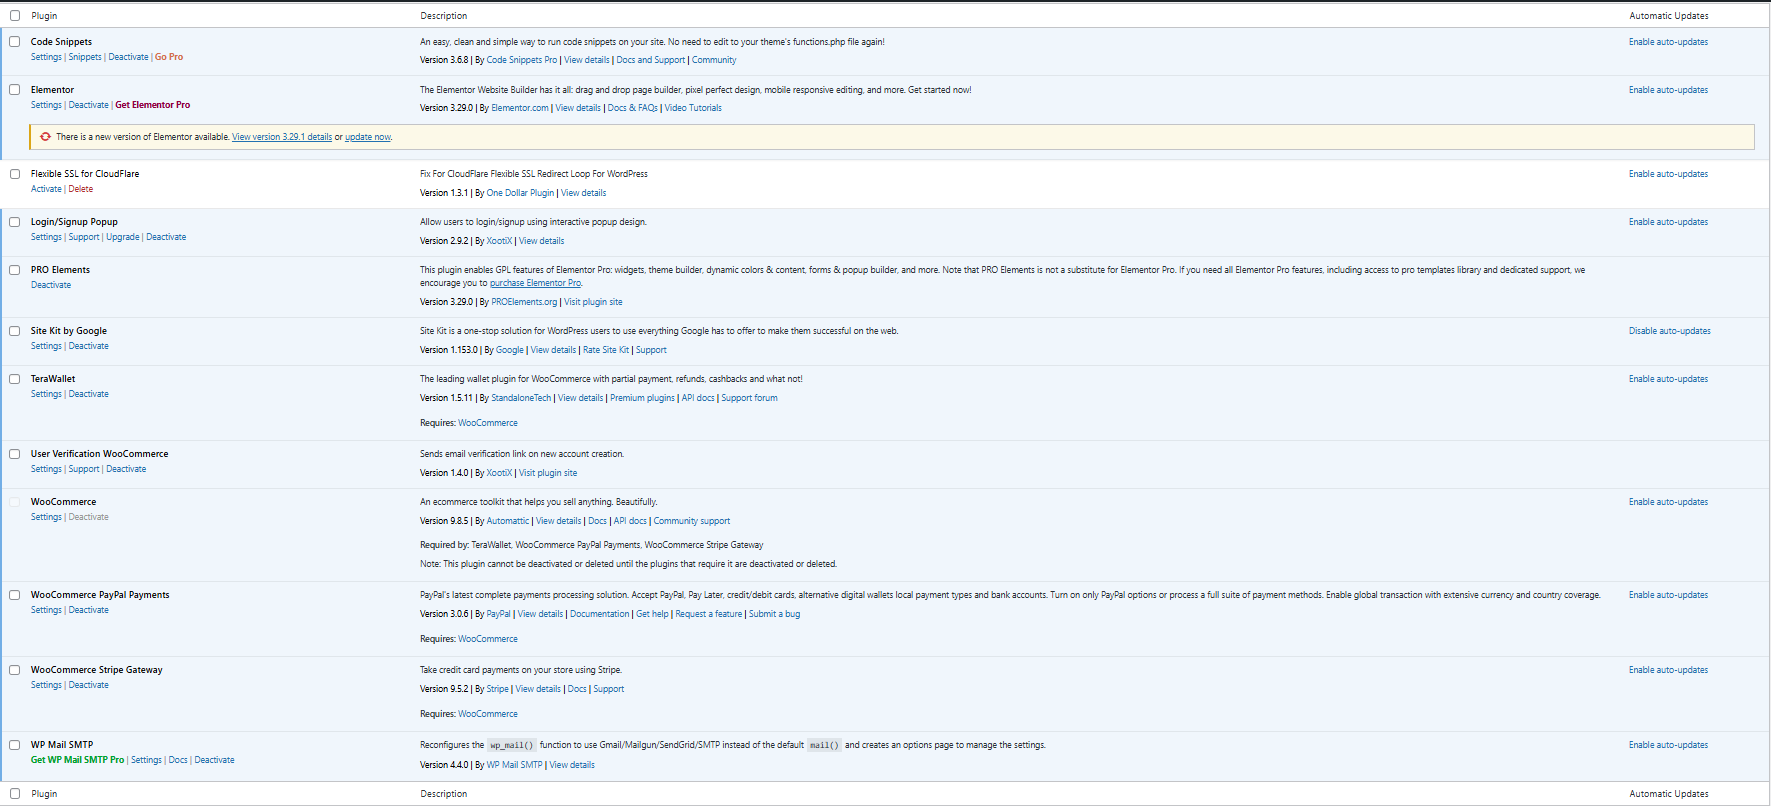Click WooCommerce Community support link

point(692,521)
